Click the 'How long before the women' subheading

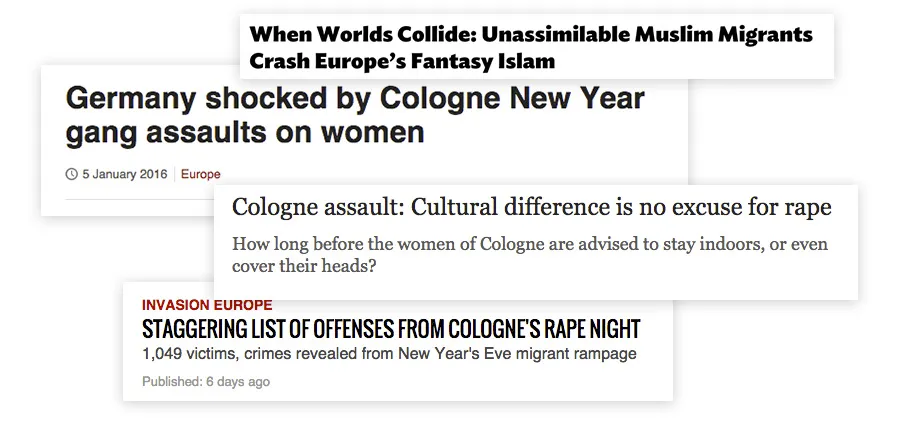point(530,255)
